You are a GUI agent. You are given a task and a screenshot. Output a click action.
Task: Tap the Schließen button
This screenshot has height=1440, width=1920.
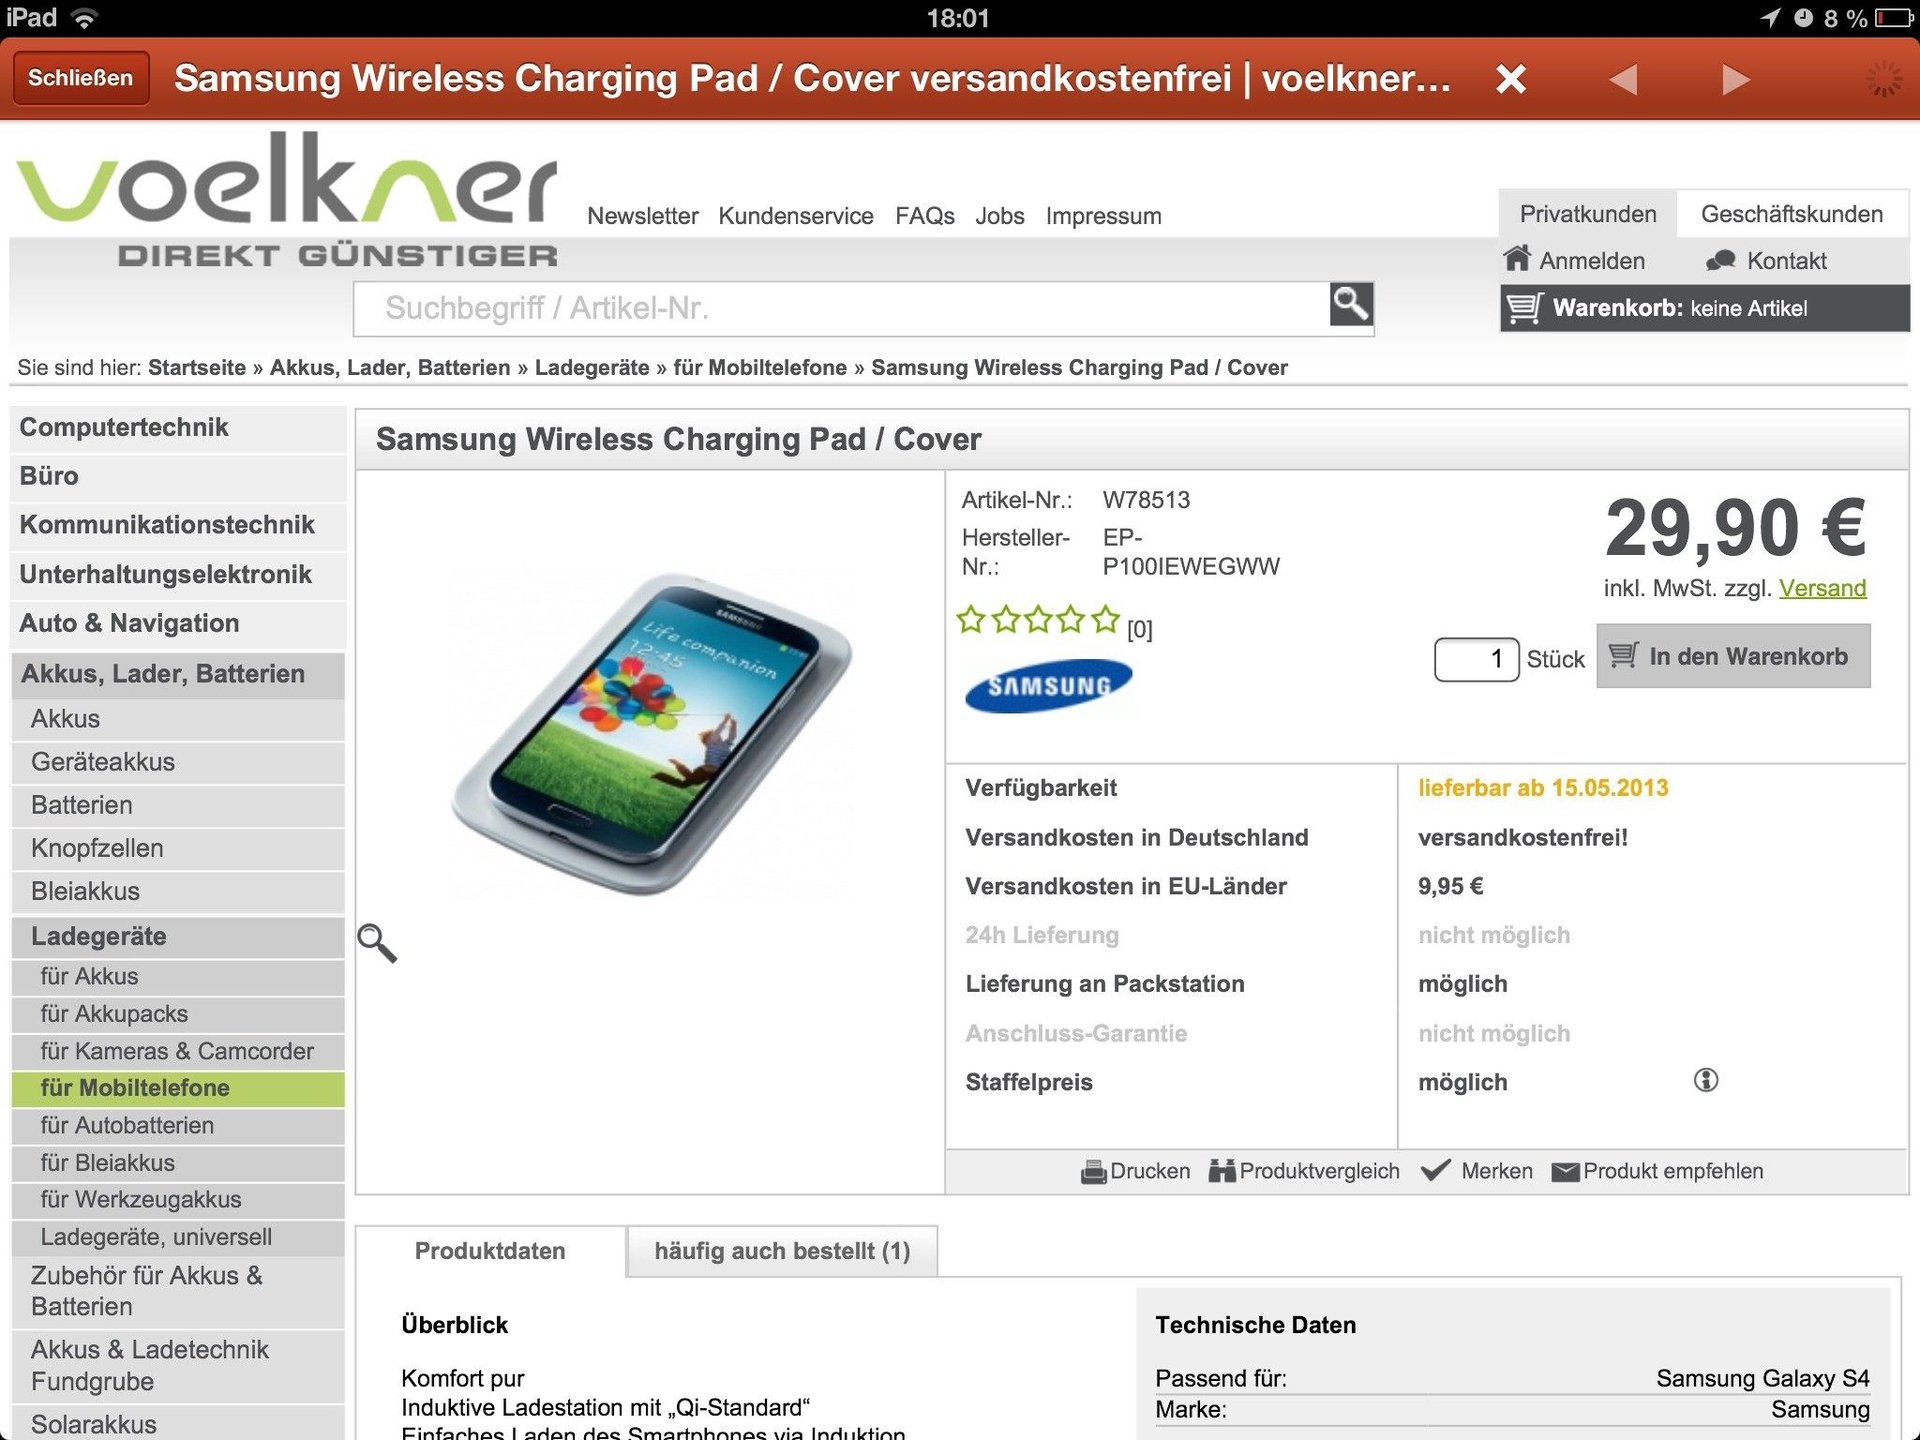(x=80, y=78)
